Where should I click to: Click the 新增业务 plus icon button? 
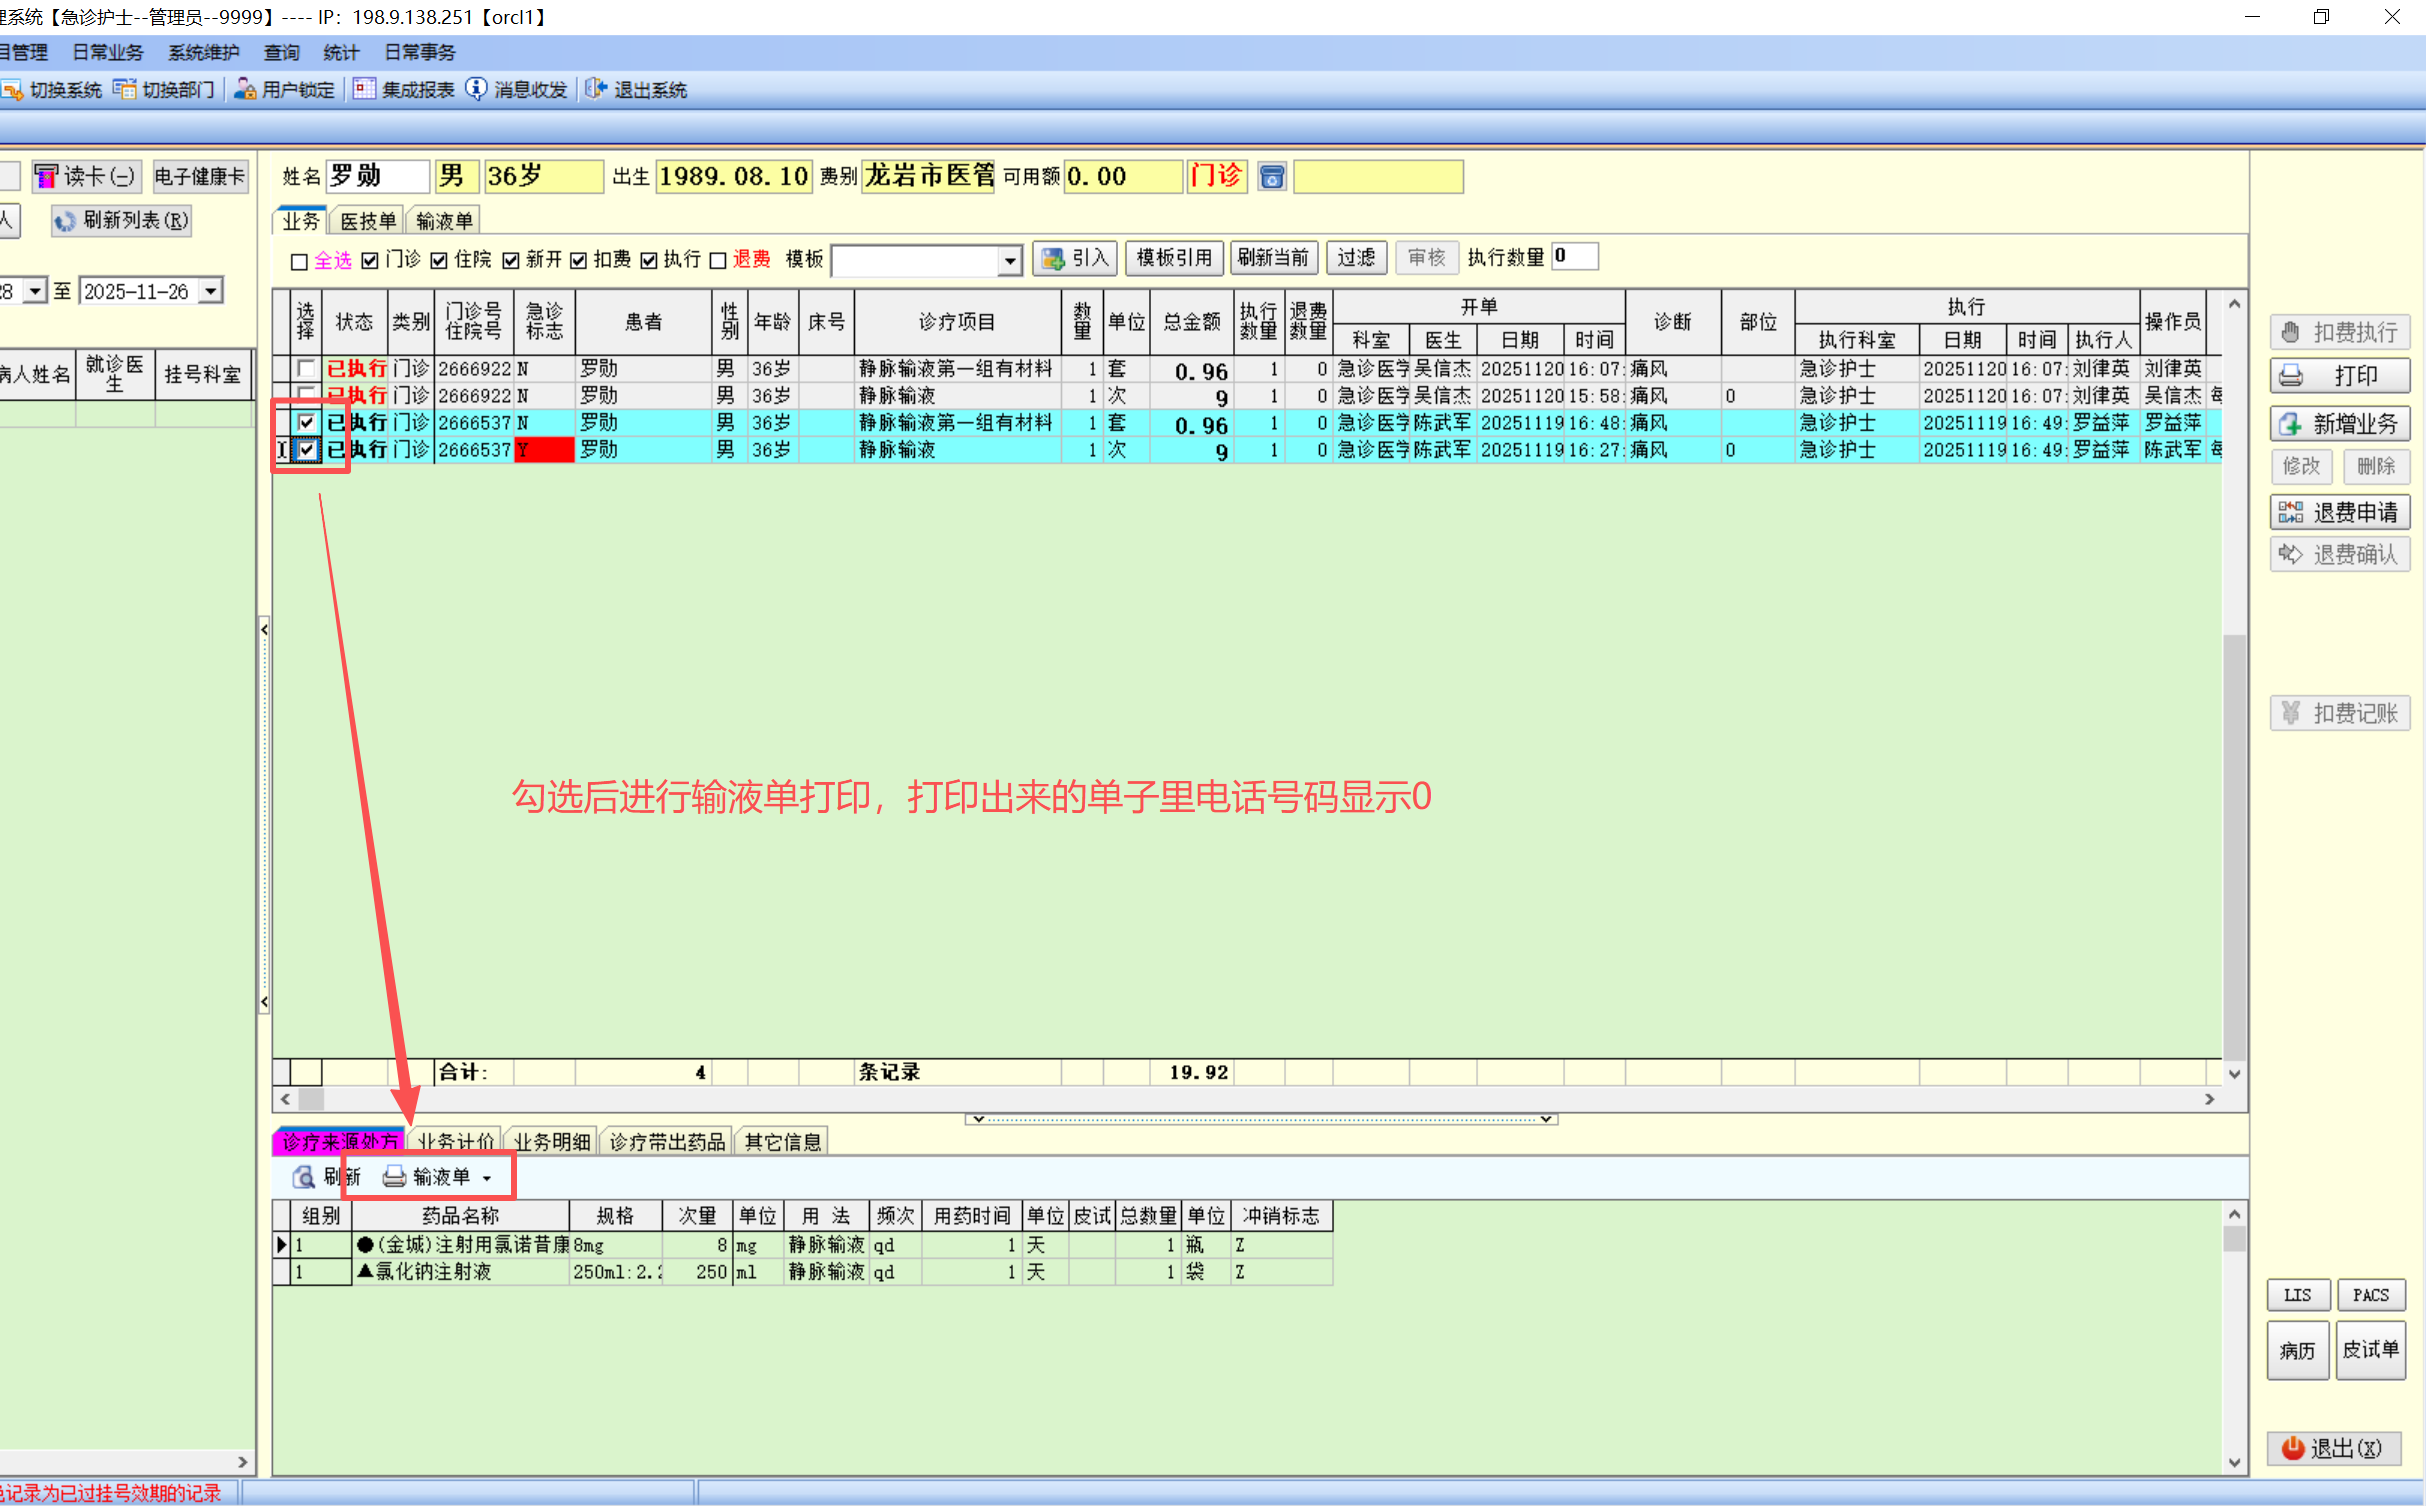[x=2339, y=424]
